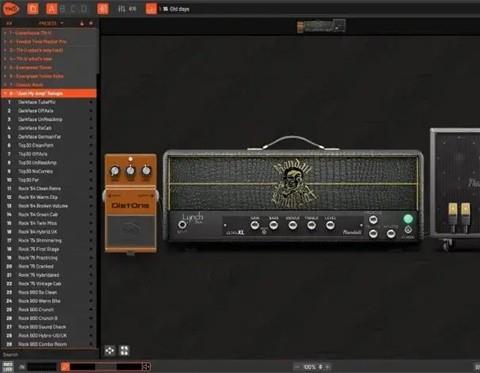
Task: Click the rig thumbnail overview at top
Action: [x=321, y=26]
